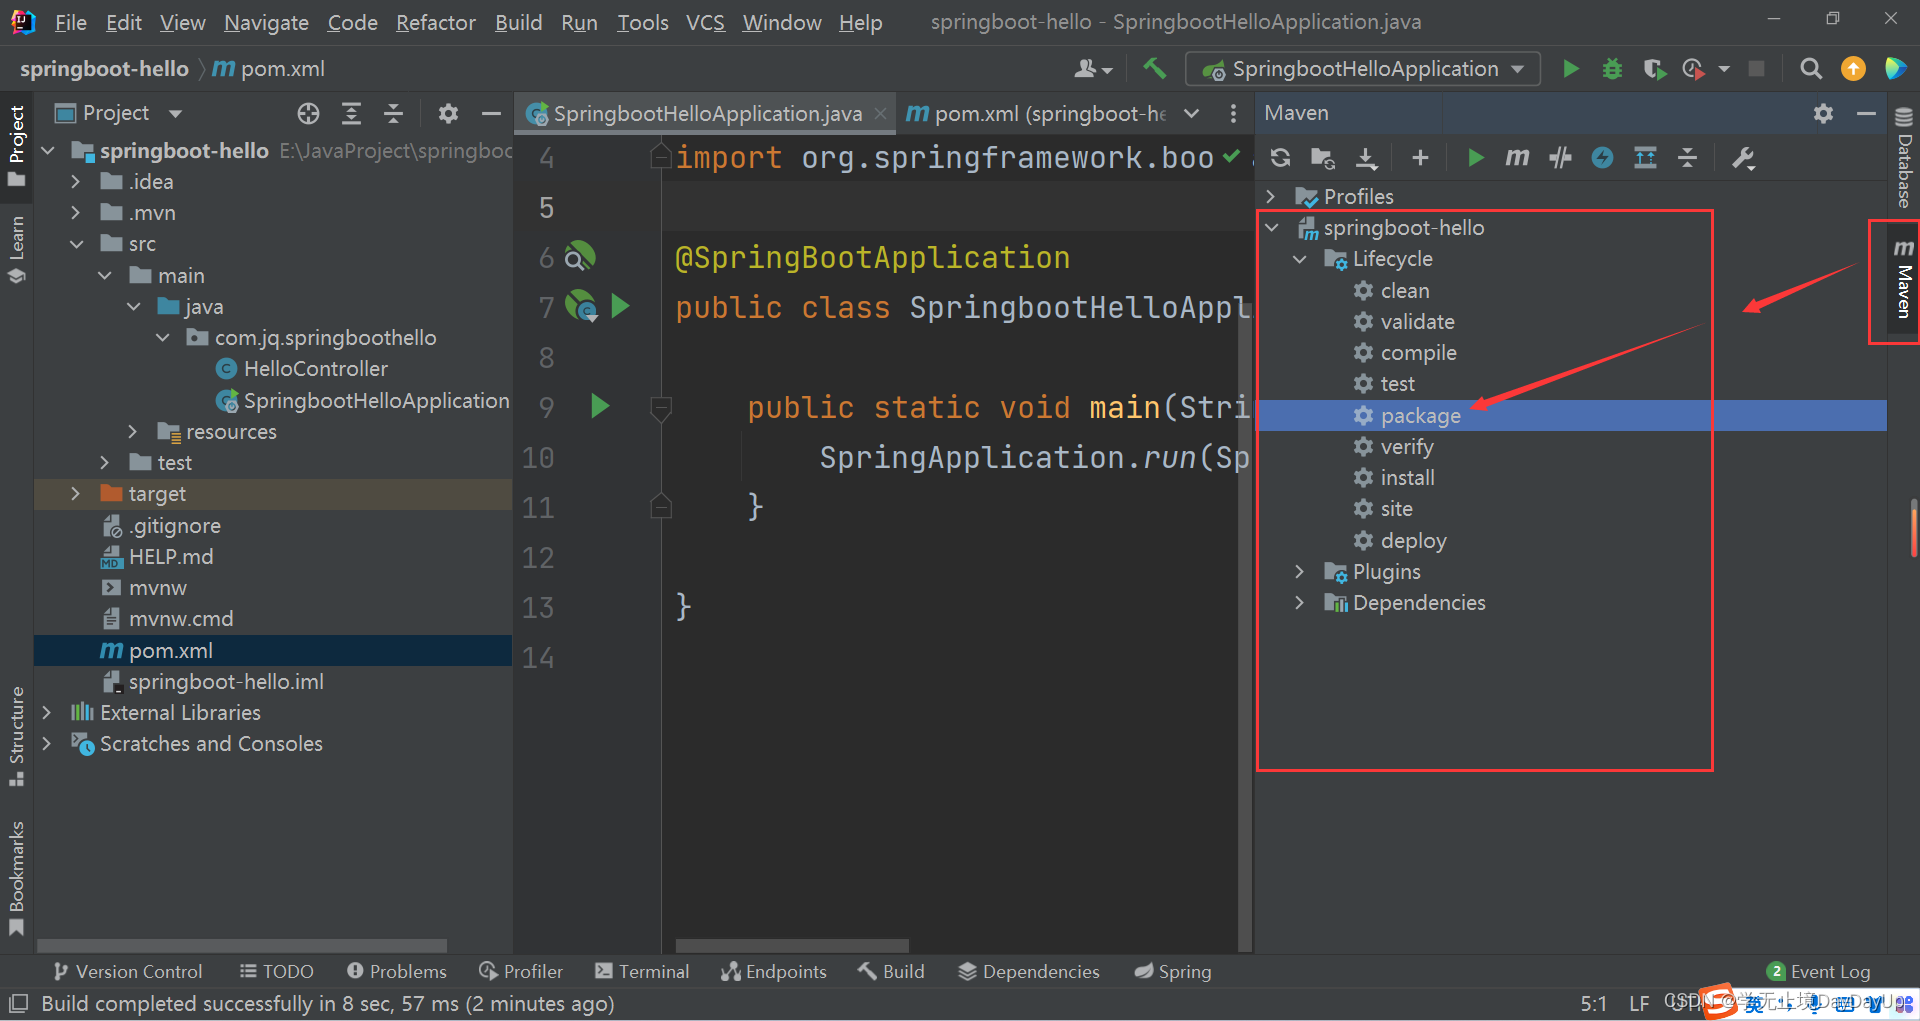The height and width of the screenshot is (1021, 1920).
Task: Click Download Sources and Documentation icon
Action: tap(1366, 157)
